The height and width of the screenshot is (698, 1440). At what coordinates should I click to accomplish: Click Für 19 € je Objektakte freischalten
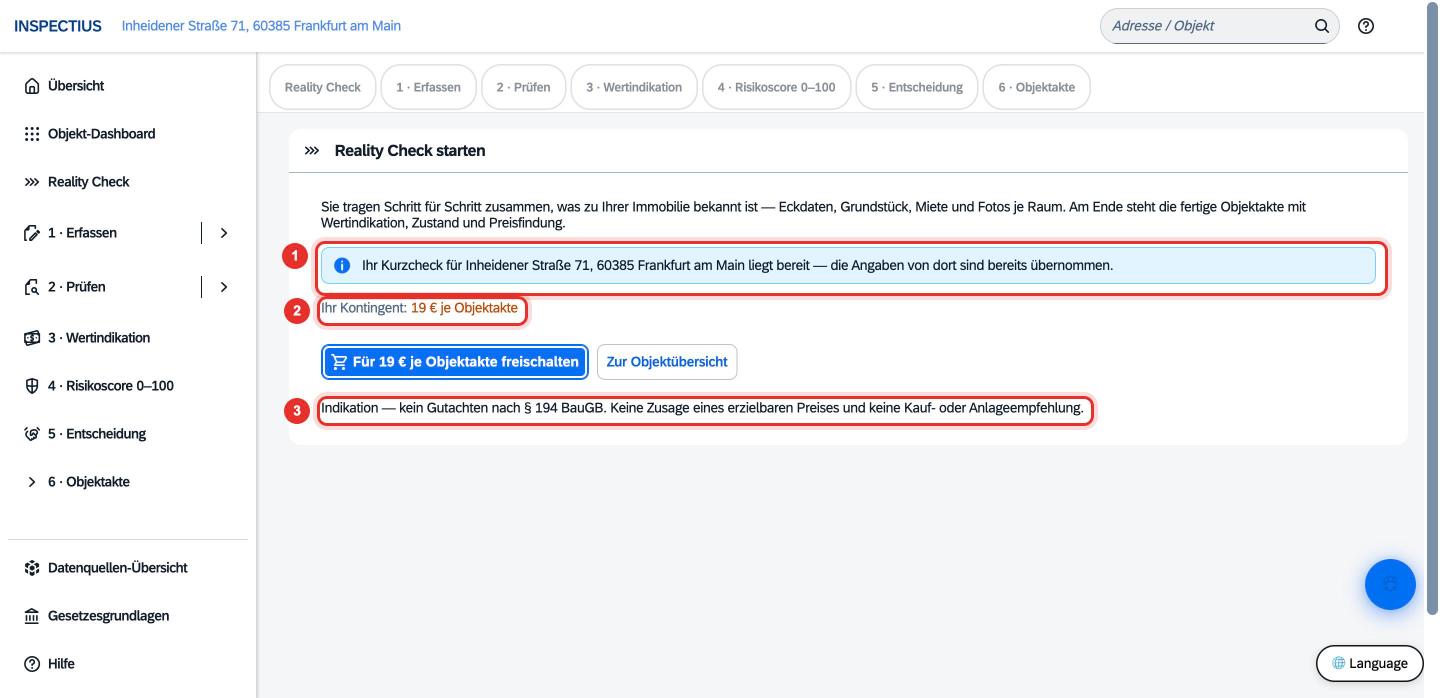[x=455, y=362]
